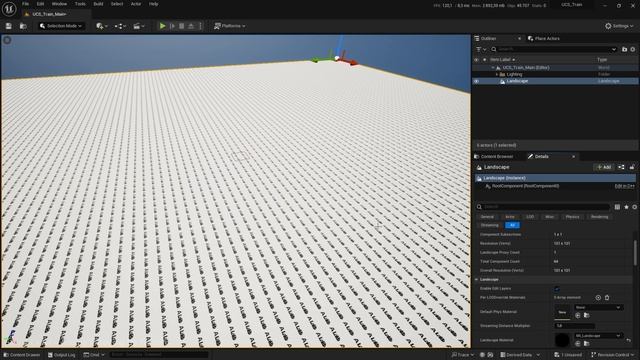
Task: Open the Actor menu
Action: click(136, 4)
